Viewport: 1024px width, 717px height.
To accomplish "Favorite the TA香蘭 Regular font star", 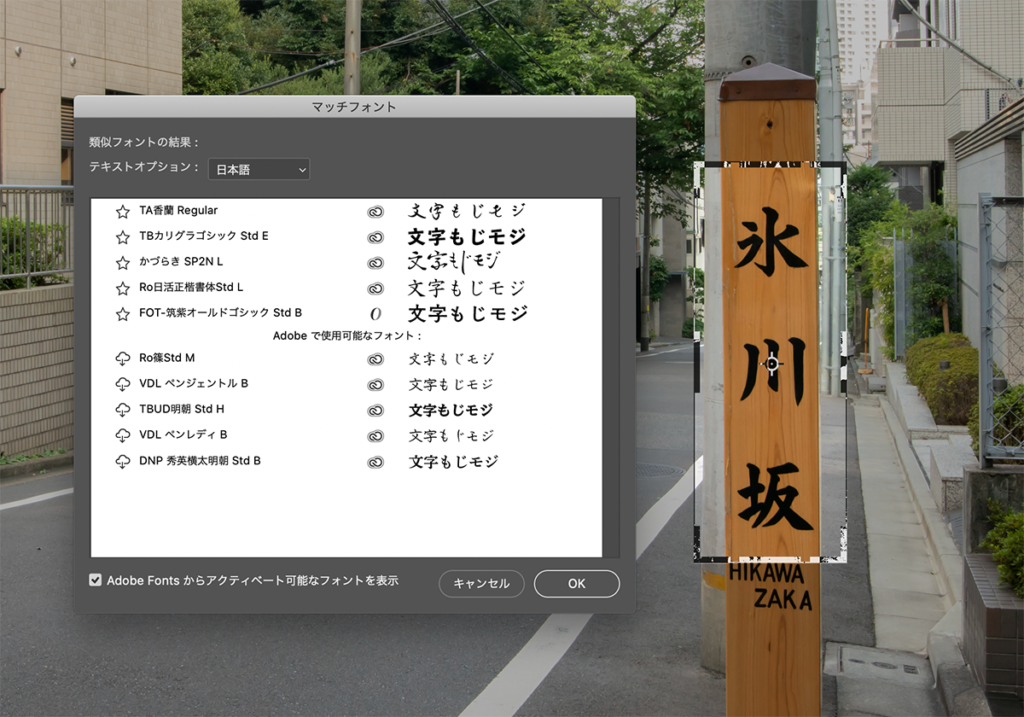I will 122,212.
